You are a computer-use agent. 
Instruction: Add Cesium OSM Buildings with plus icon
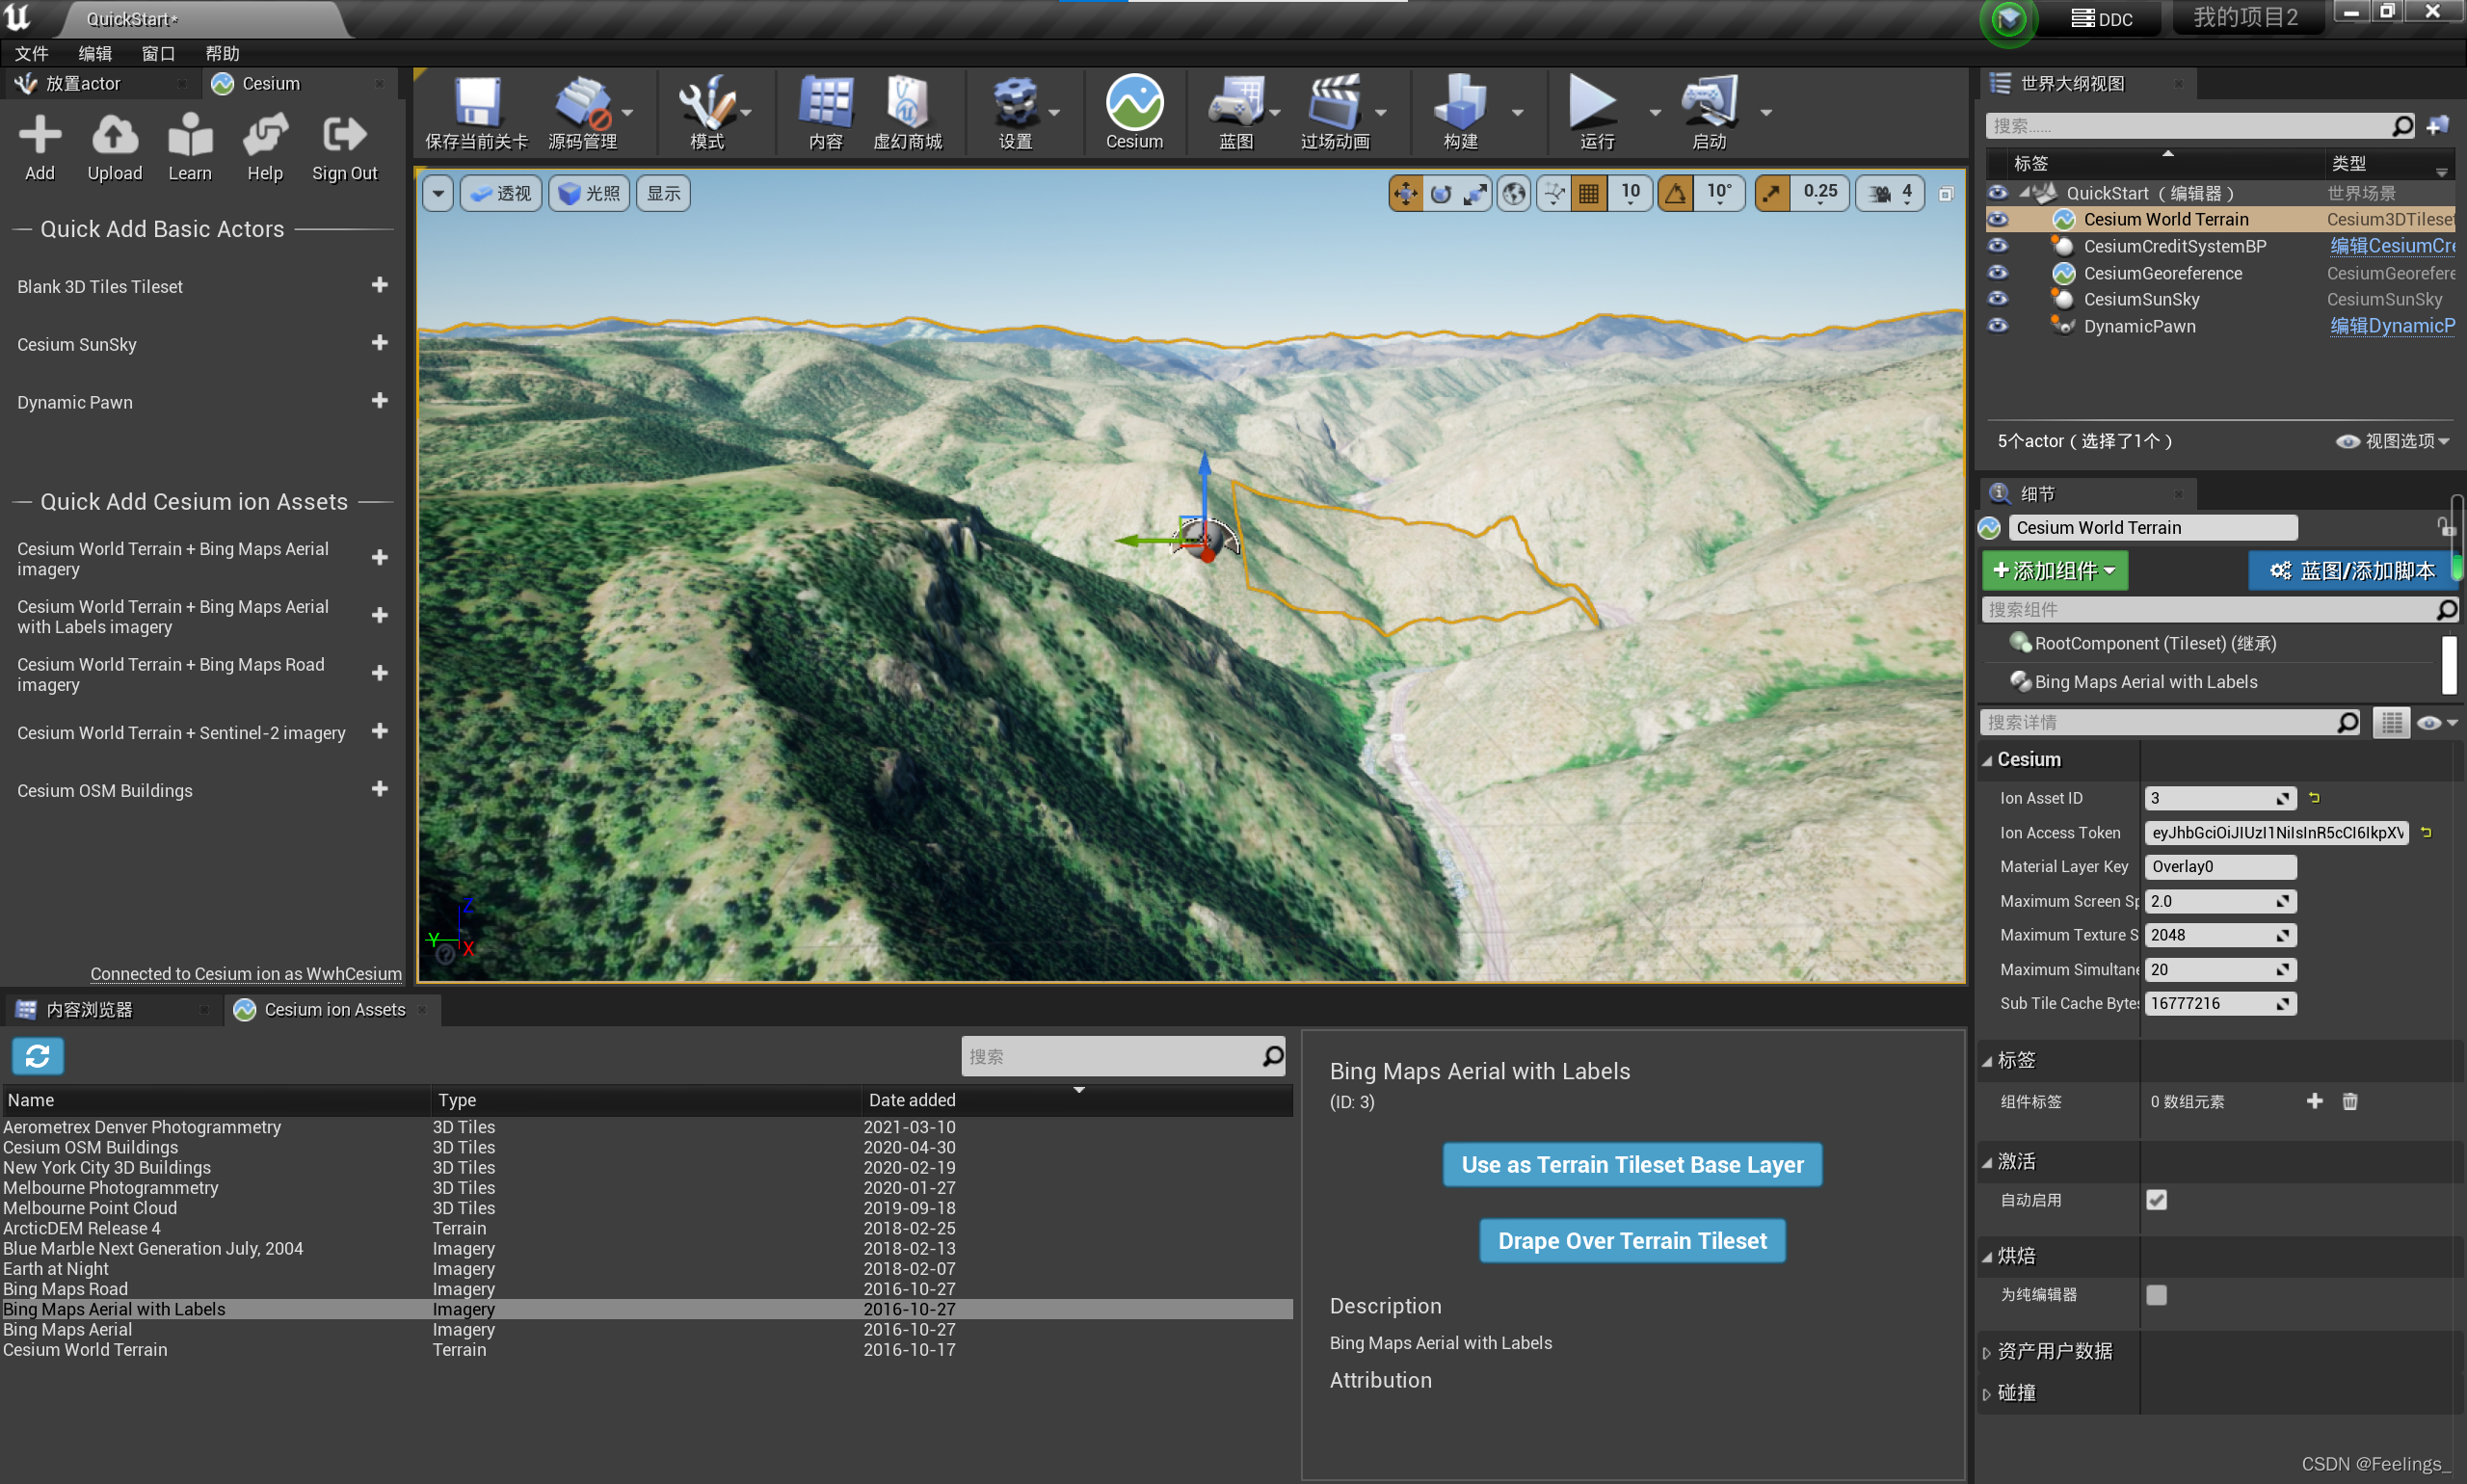[x=379, y=789]
